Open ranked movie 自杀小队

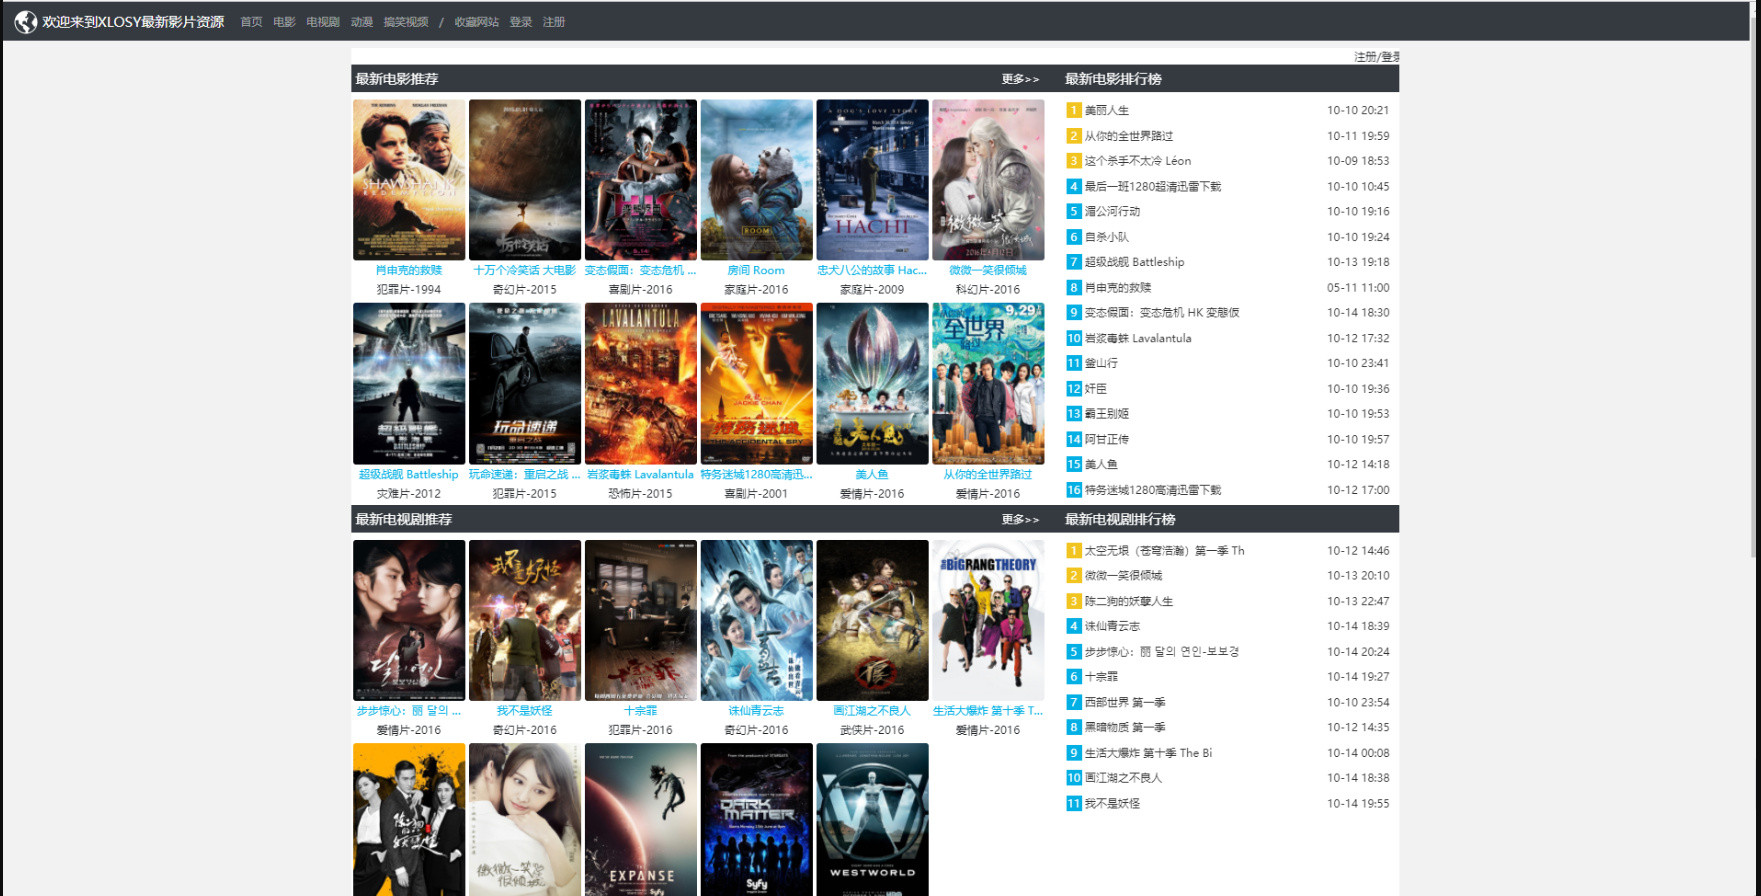(1107, 237)
